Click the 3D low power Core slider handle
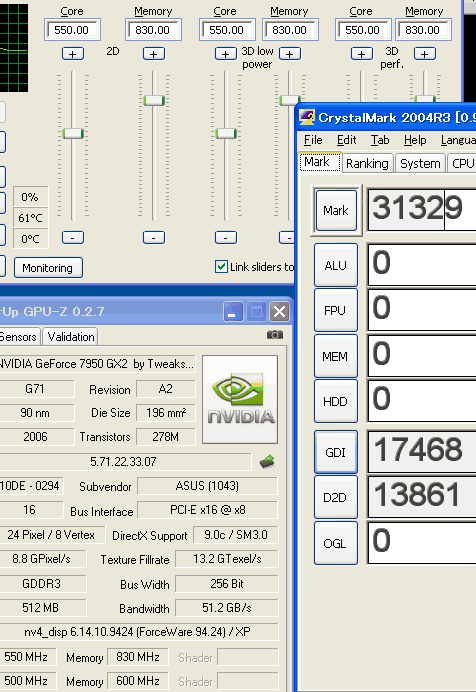The height and width of the screenshot is (692, 476). [x=226, y=133]
